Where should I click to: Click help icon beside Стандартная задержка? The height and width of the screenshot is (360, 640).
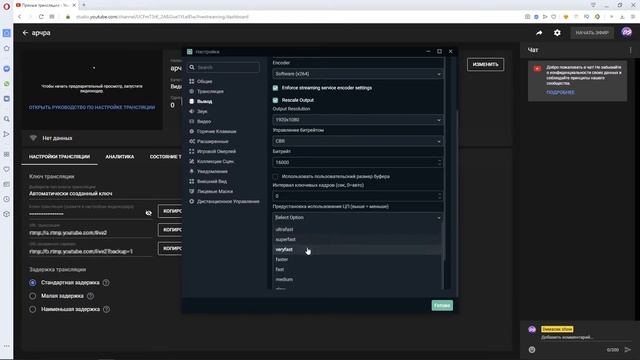click(x=106, y=282)
